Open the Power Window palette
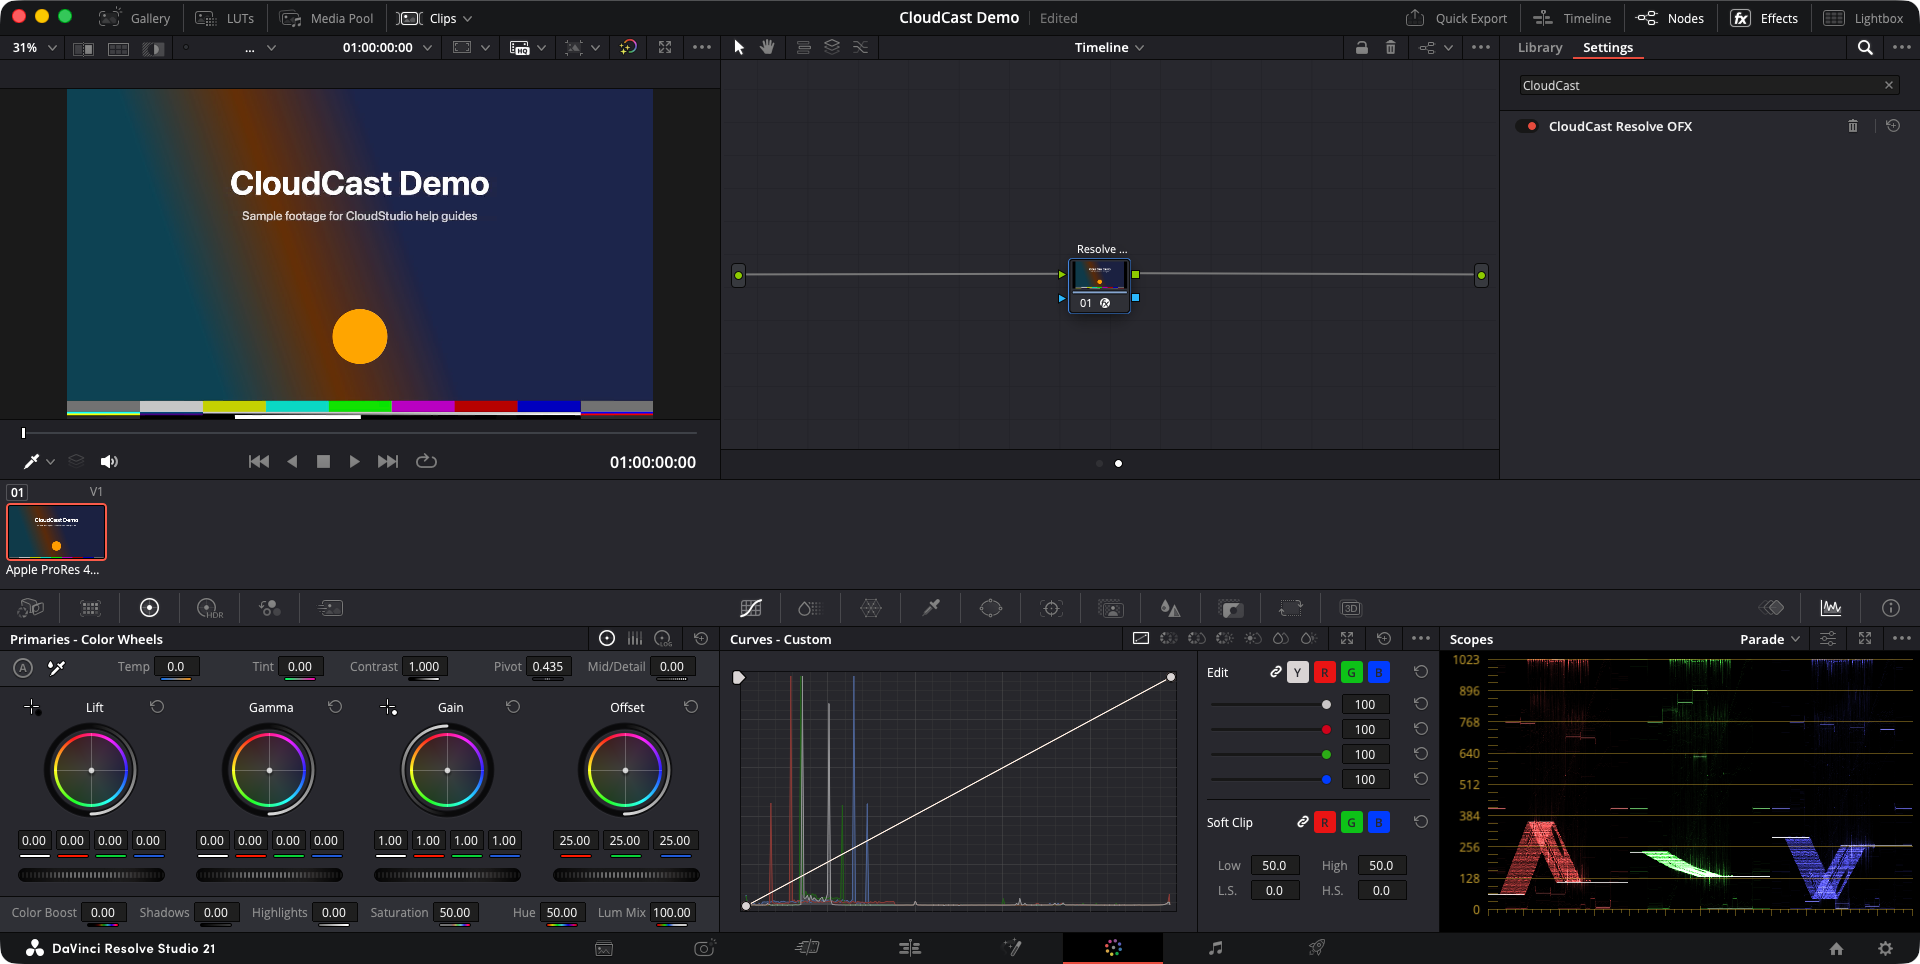1920x964 pixels. coord(991,608)
